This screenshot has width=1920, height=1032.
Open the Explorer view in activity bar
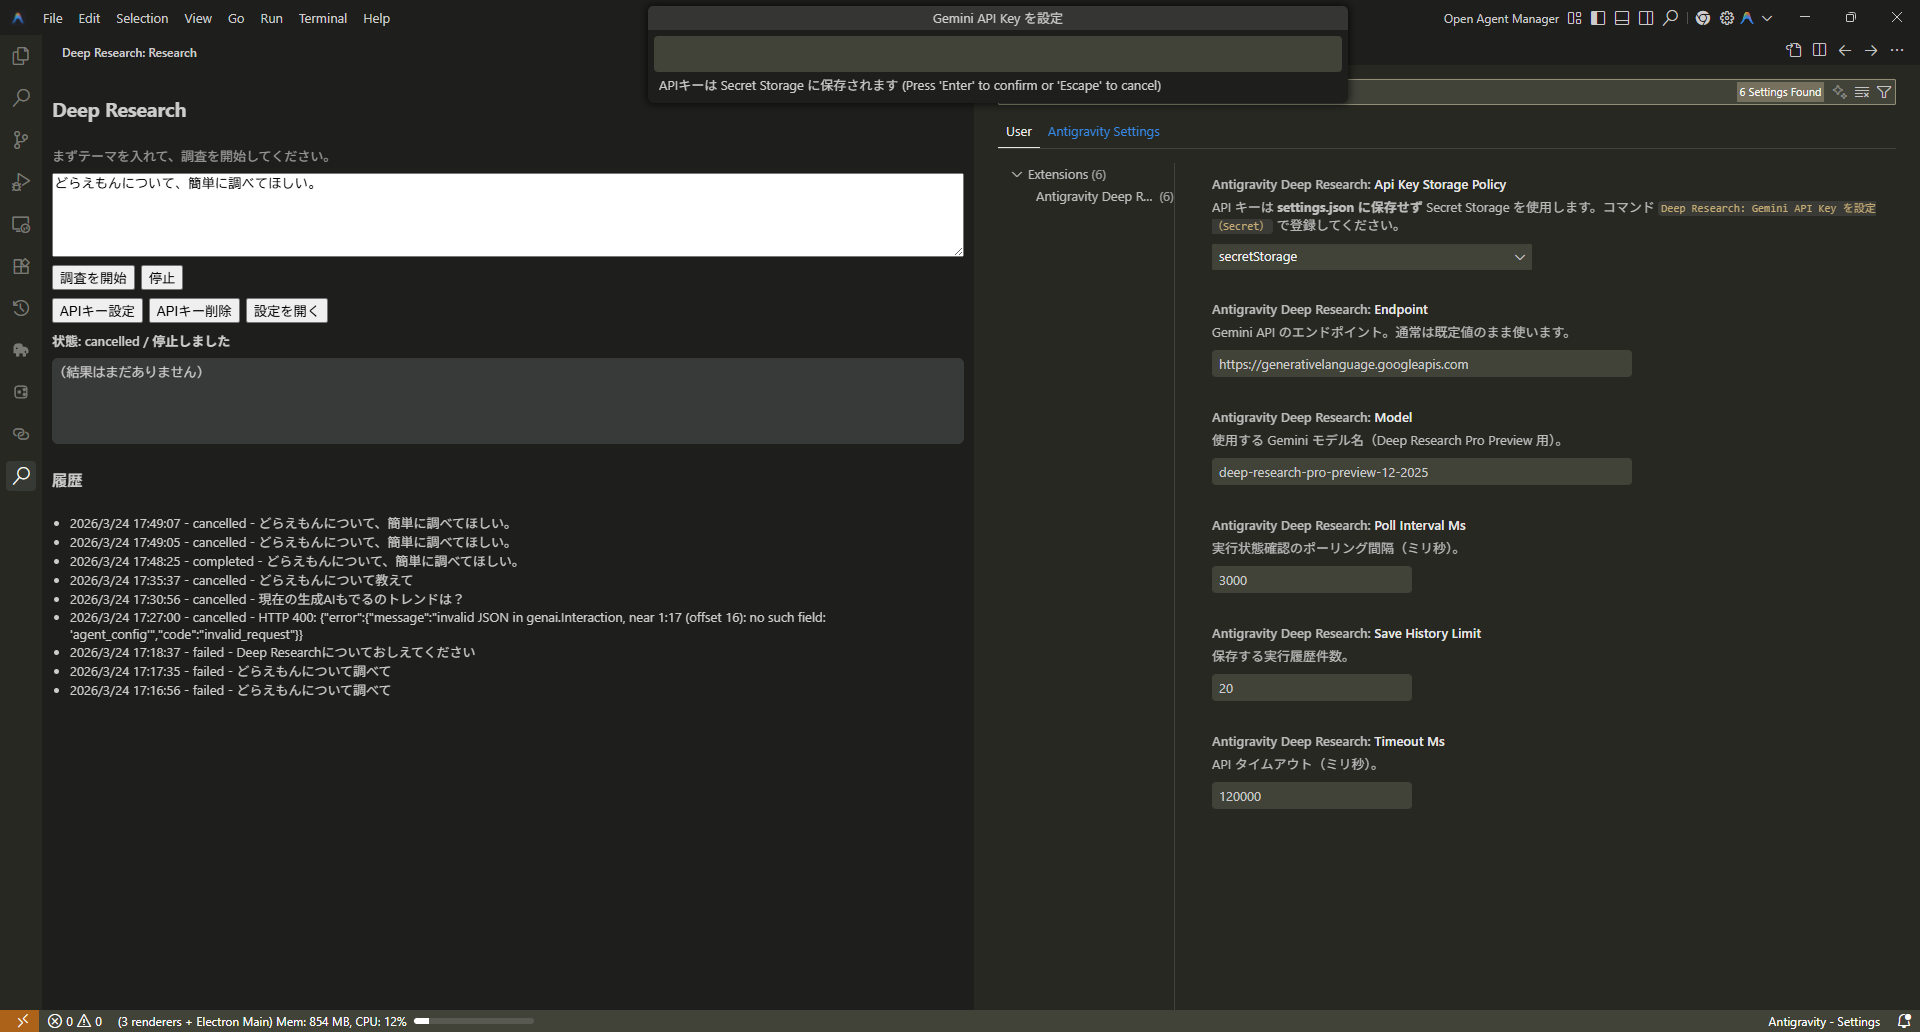[21, 56]
